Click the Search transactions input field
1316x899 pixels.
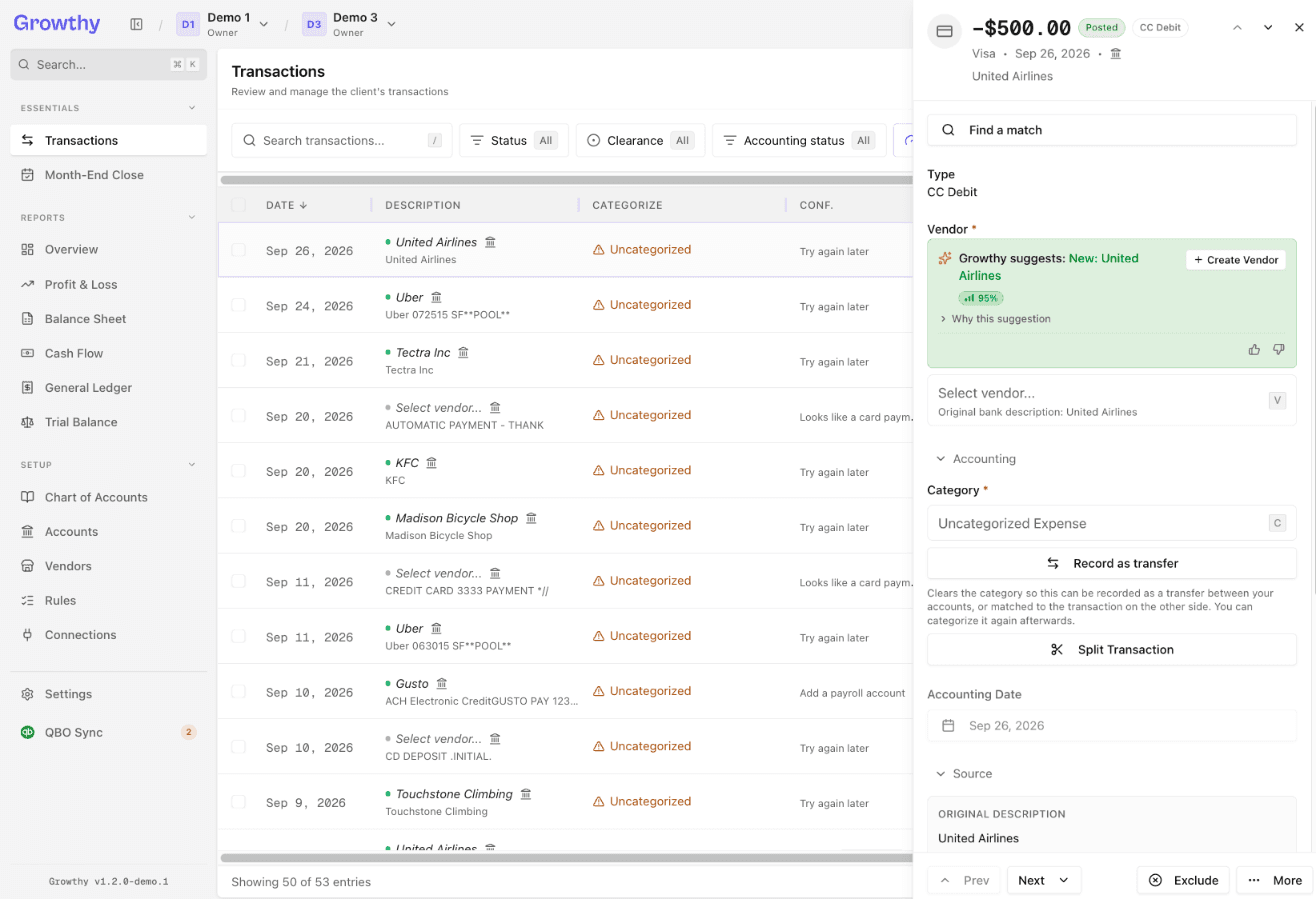click(342, 141)
